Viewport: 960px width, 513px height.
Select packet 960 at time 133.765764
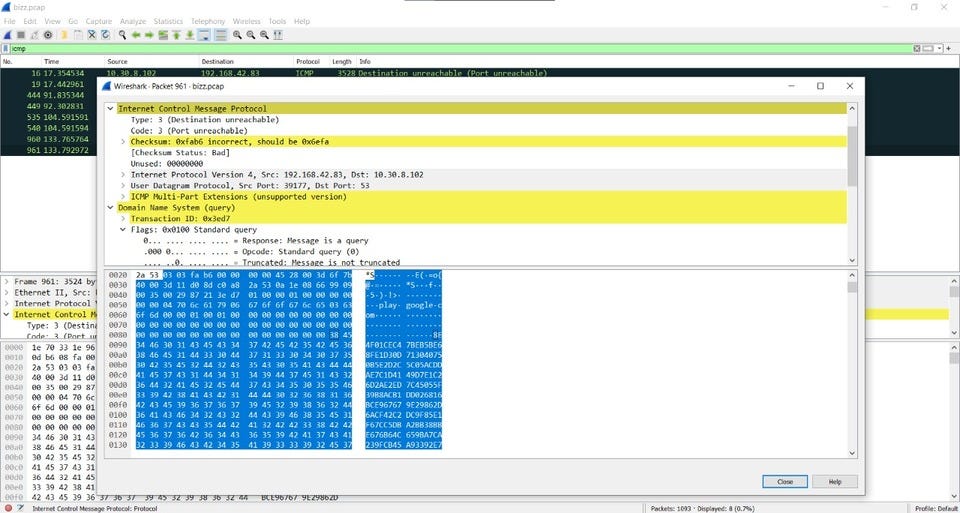tap(48, 139)
